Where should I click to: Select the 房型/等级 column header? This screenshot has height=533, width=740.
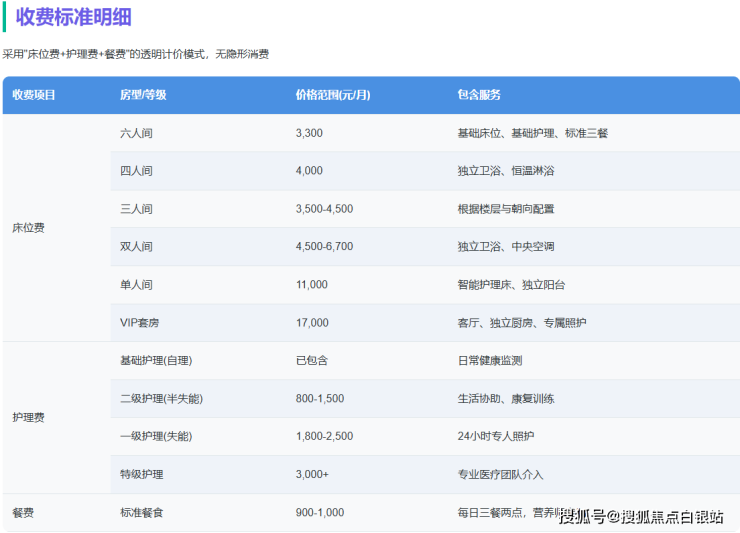(x=143, y=95)
